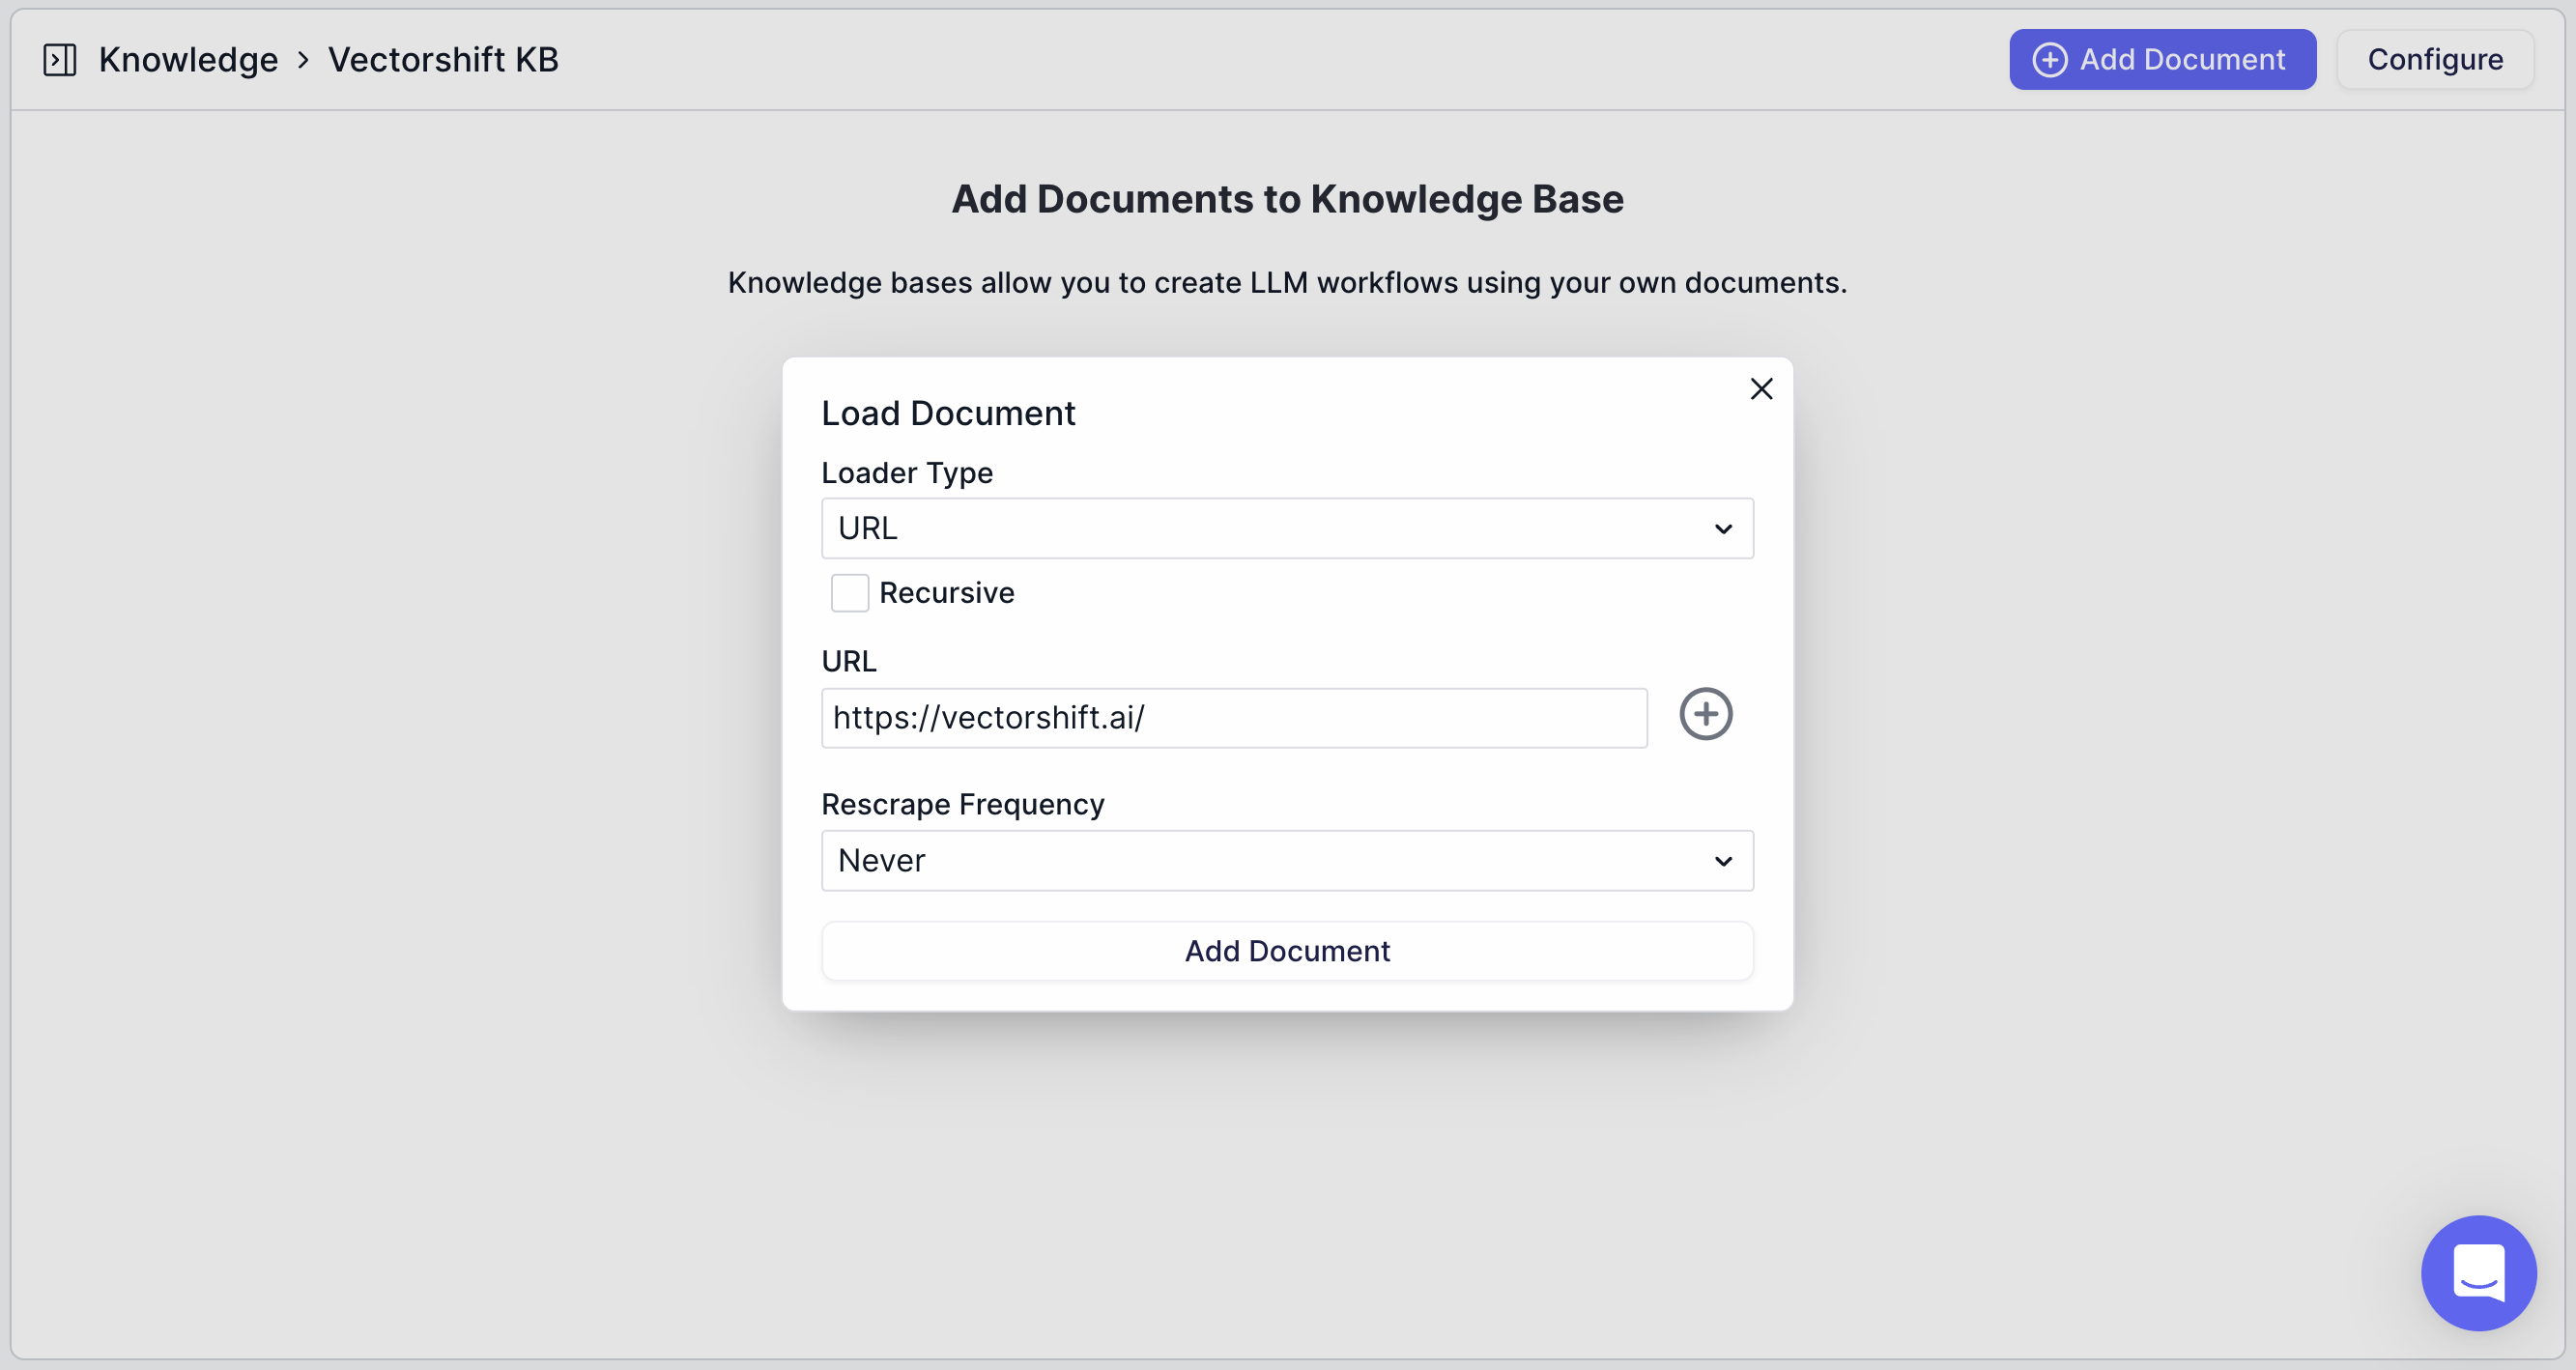Click the Add Document button in the dialog

click(x=1287, y=950)
